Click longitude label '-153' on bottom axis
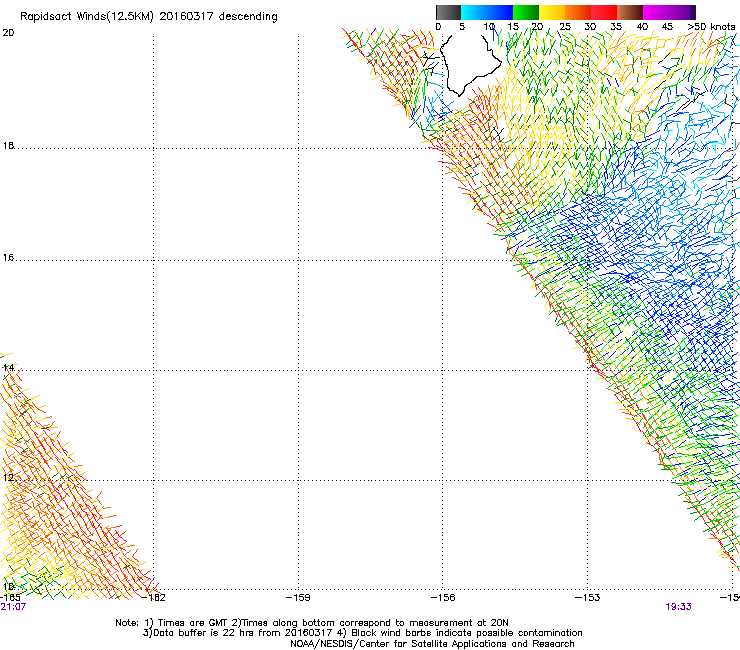The width and height of the screenshot is (740, 650). tap(588, 598)
